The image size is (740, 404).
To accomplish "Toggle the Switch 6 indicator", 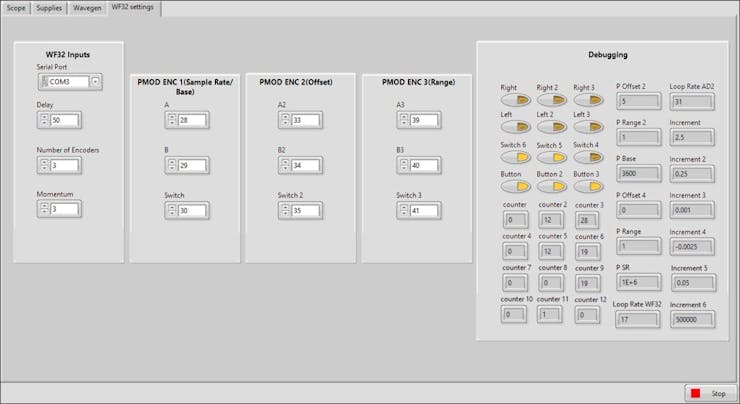I will pyautogui.click(x=515, y=157).
